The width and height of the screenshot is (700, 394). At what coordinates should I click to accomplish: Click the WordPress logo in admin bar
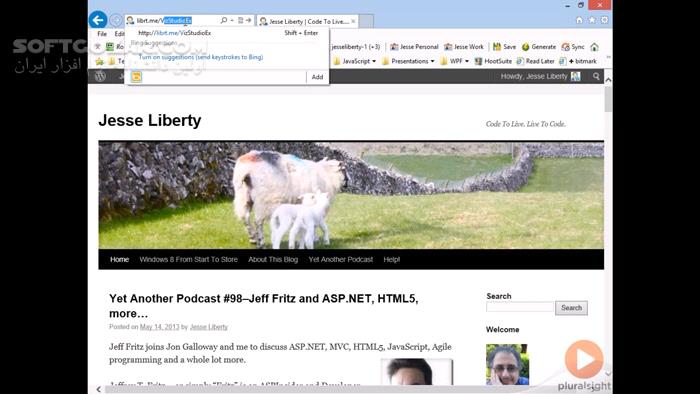pos(100,76)
